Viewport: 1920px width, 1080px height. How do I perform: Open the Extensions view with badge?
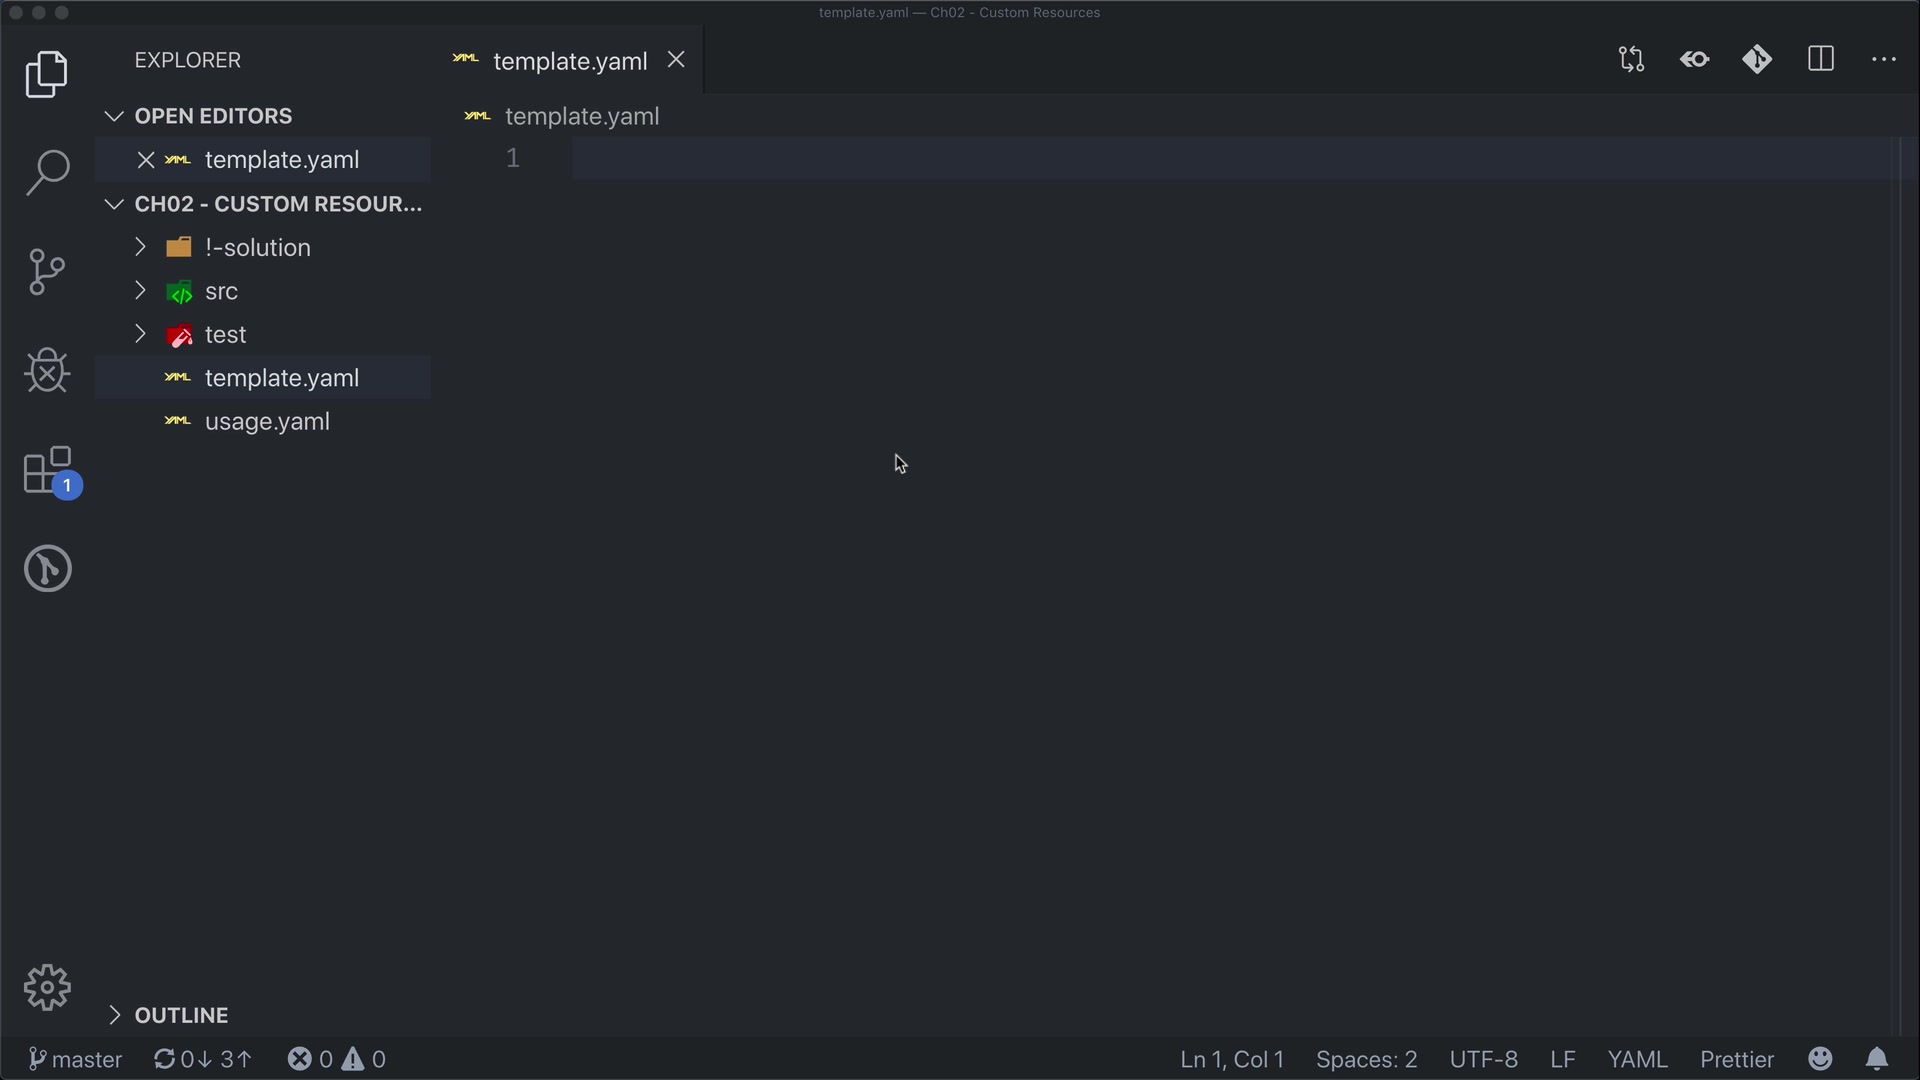click(47, 470)
